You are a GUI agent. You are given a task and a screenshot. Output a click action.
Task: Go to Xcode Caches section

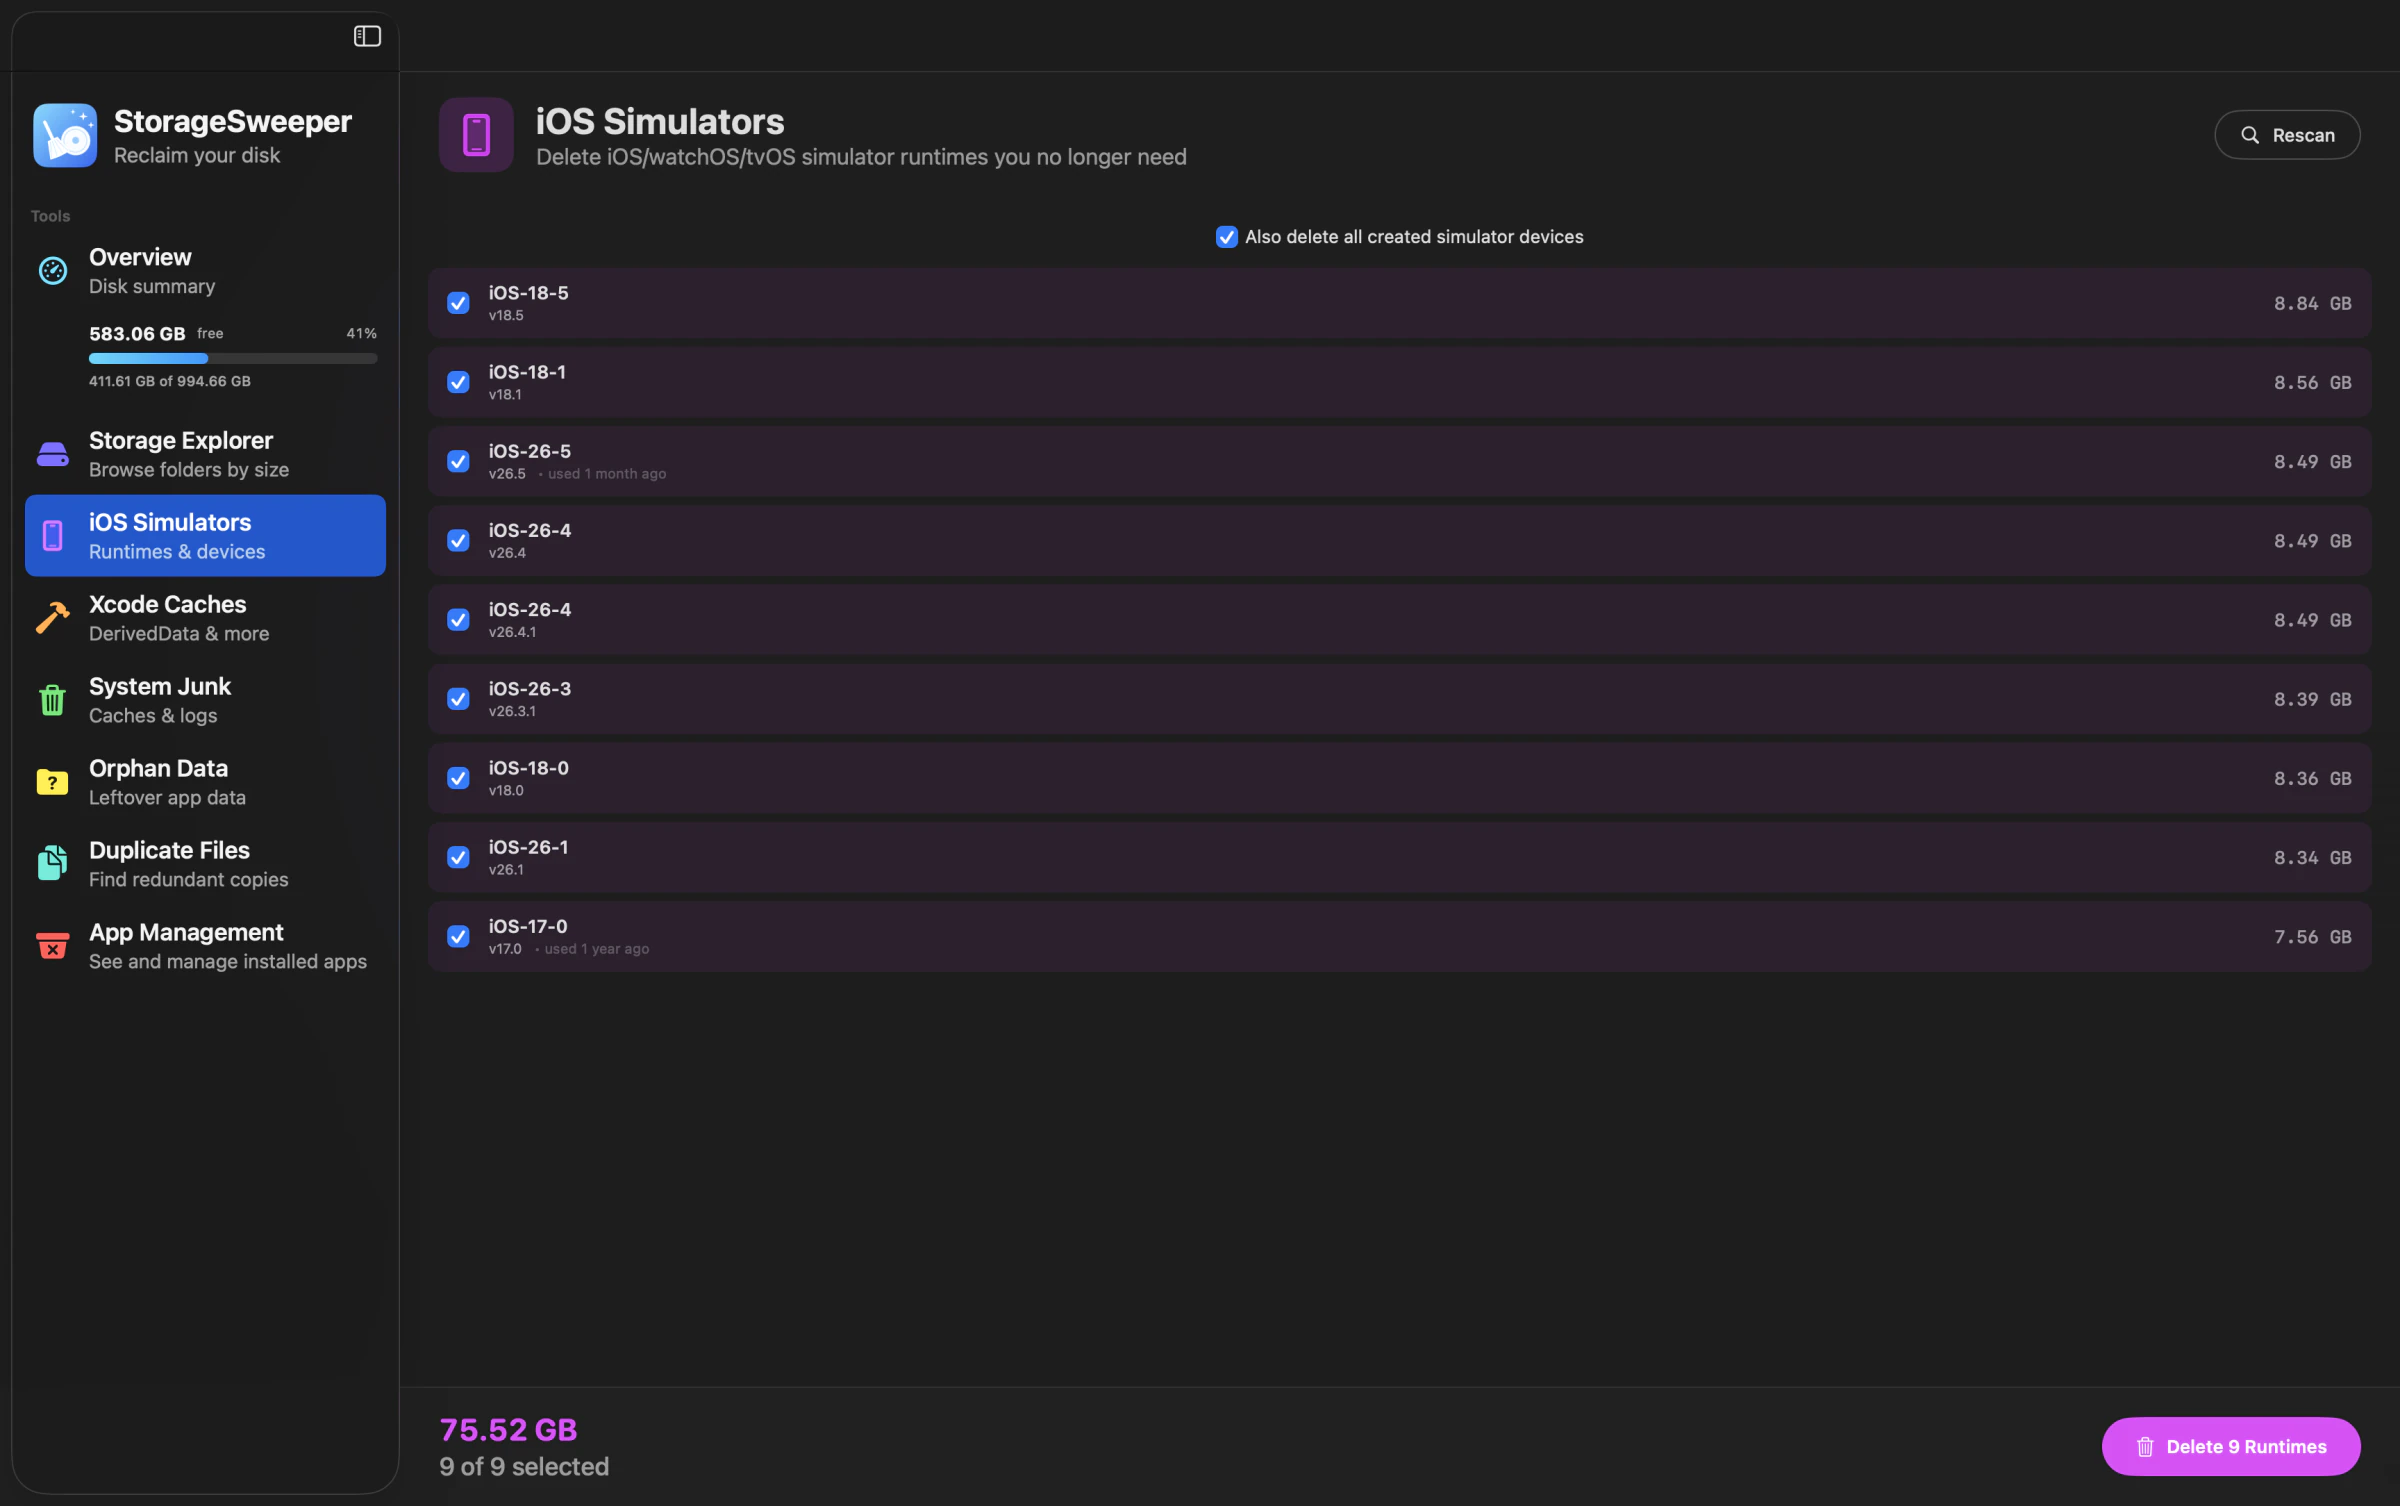point(205,618)
